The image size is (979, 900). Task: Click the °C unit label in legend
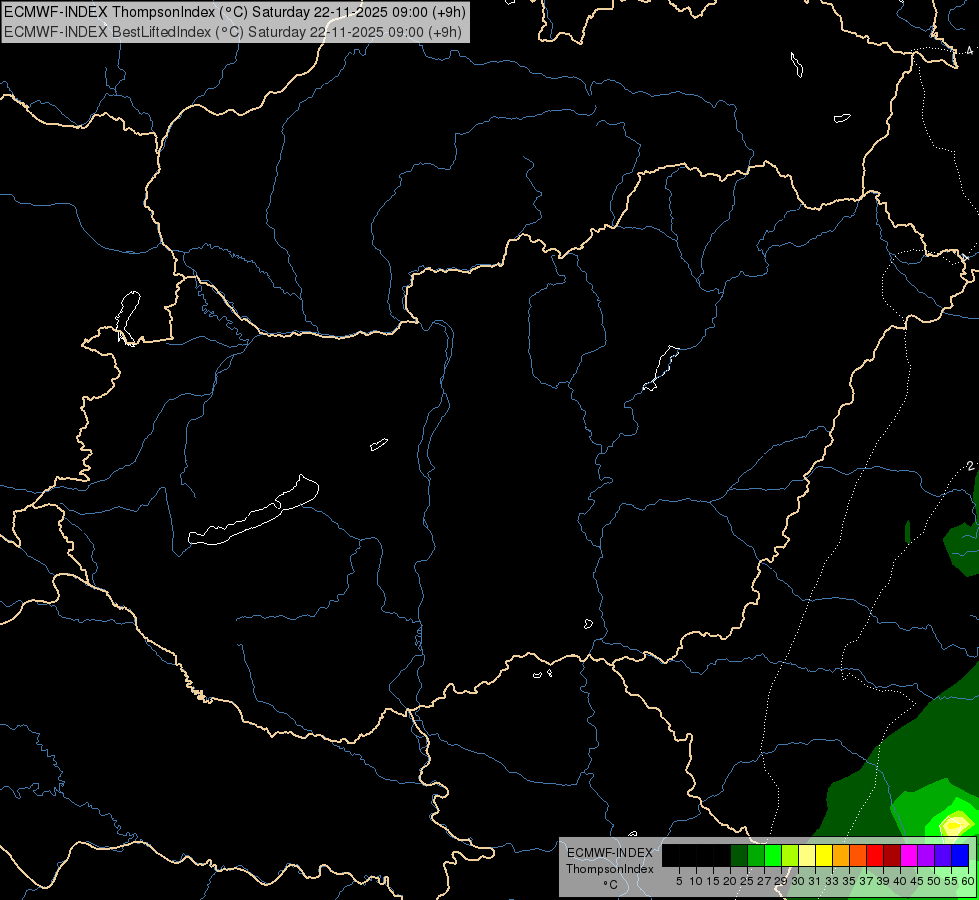(610, 885)
